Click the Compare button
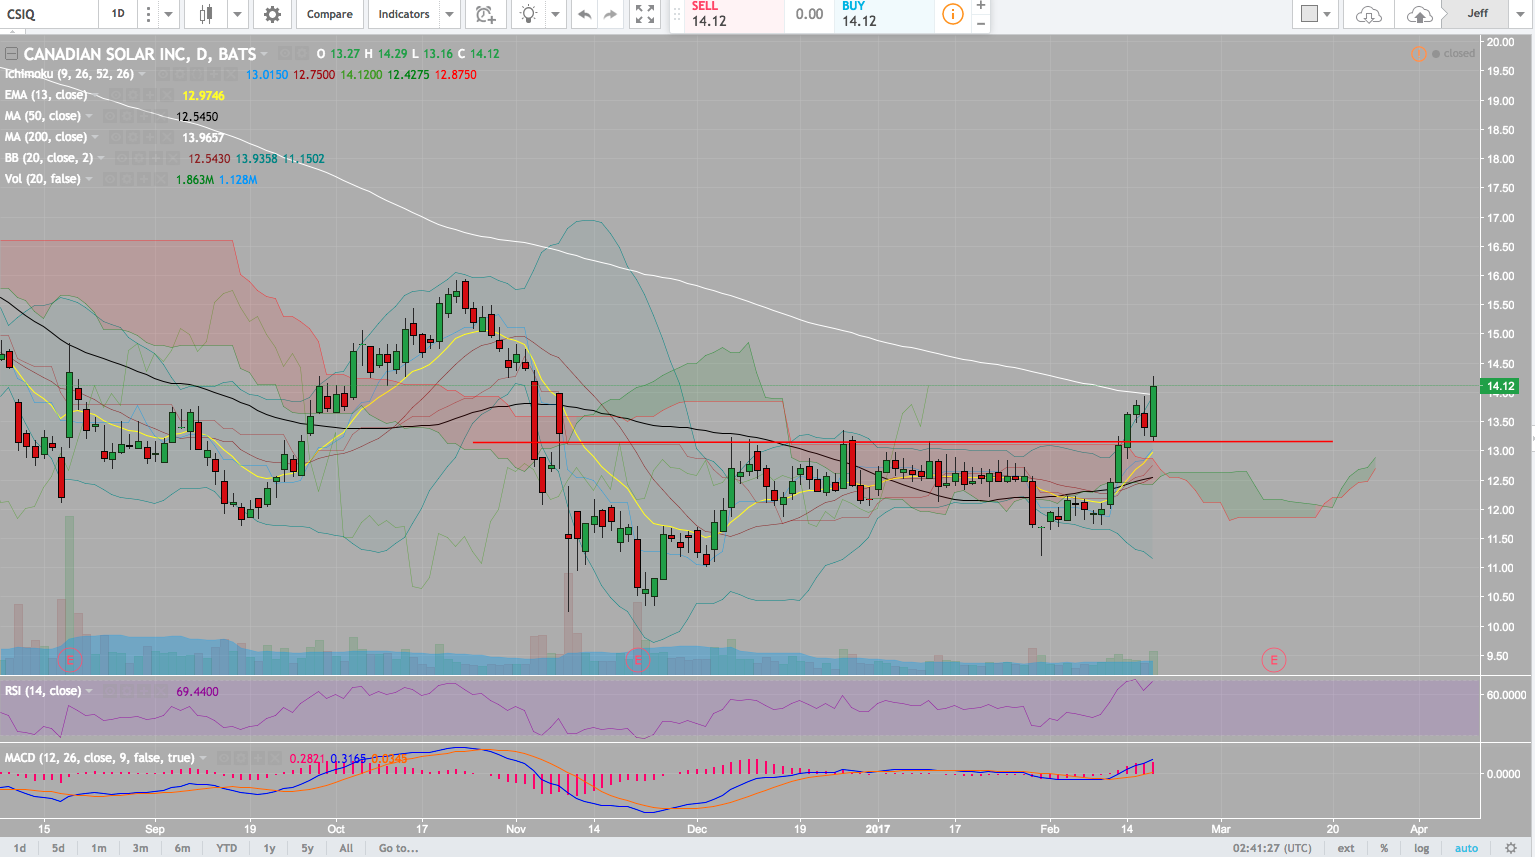 pyautogui.click(x=329, y=14)
